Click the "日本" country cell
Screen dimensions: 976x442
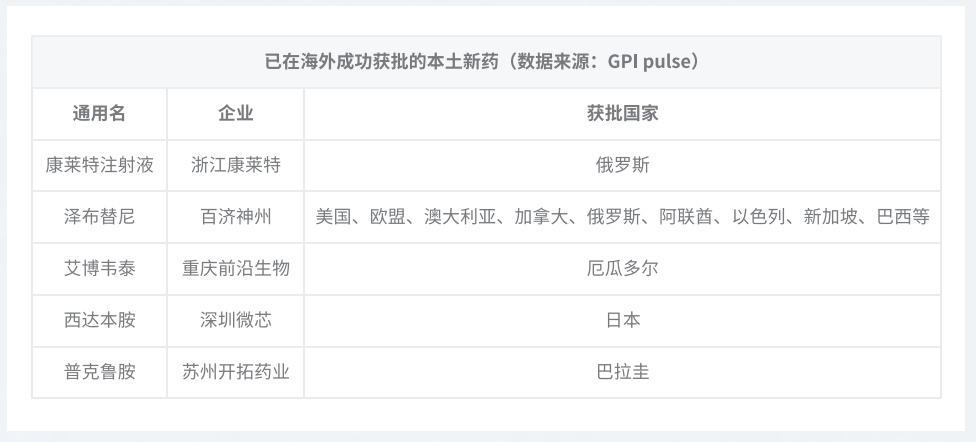[x=622, y=320]
